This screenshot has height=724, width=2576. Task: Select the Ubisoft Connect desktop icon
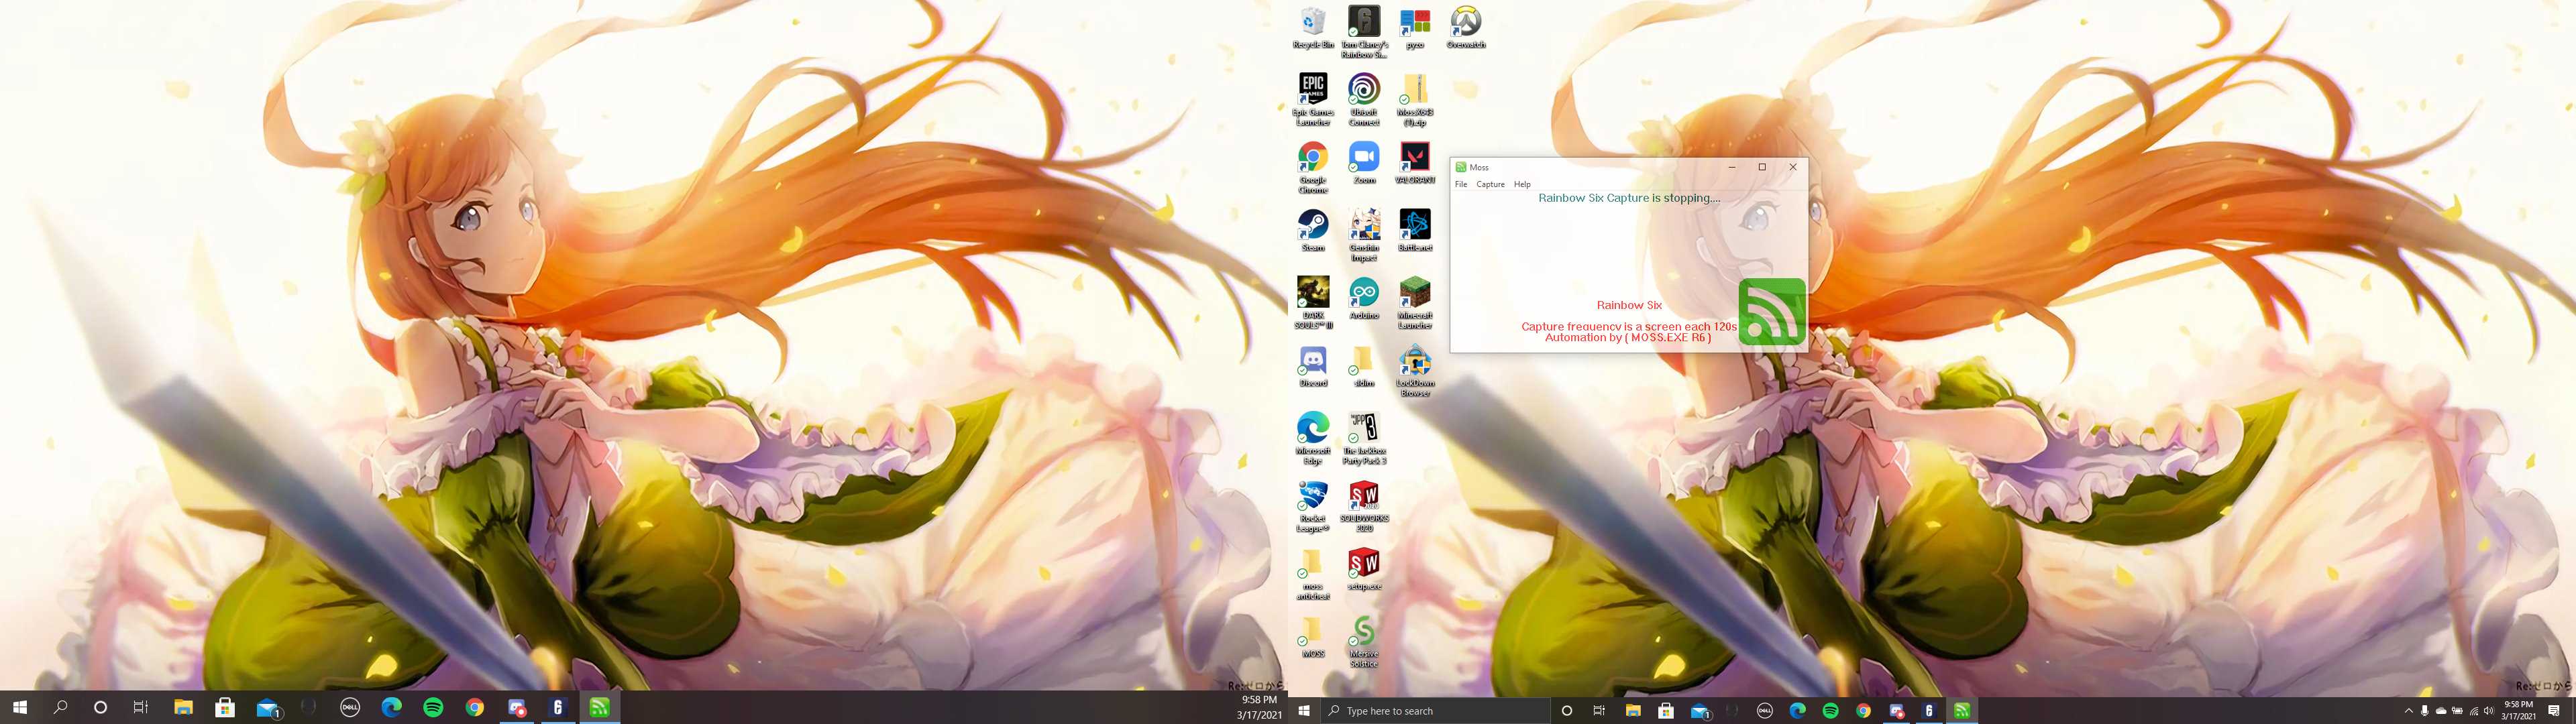click(x=1364, y=100)
